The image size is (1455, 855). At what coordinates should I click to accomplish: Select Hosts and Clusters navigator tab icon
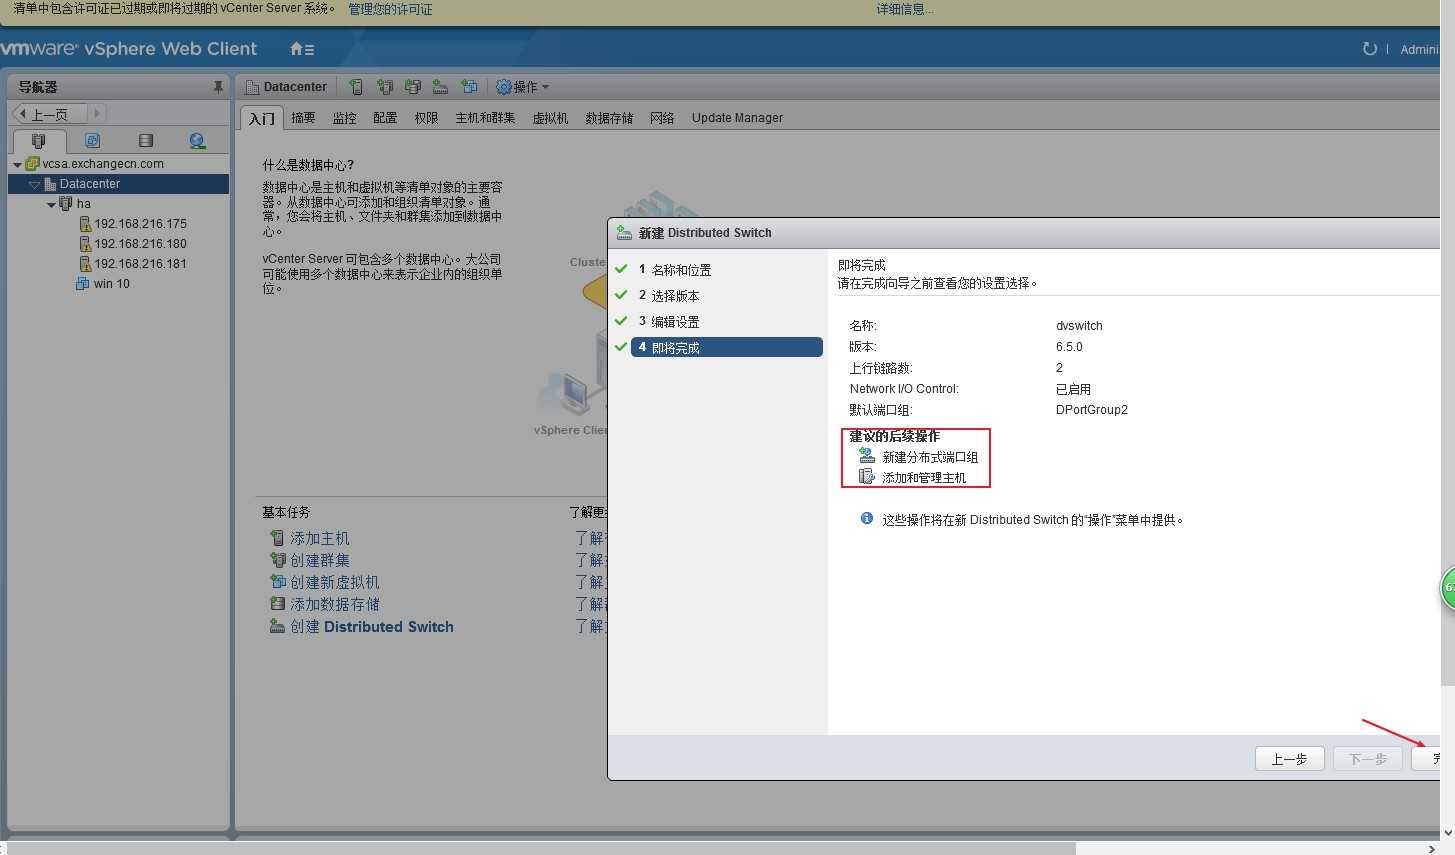point(39,141)
